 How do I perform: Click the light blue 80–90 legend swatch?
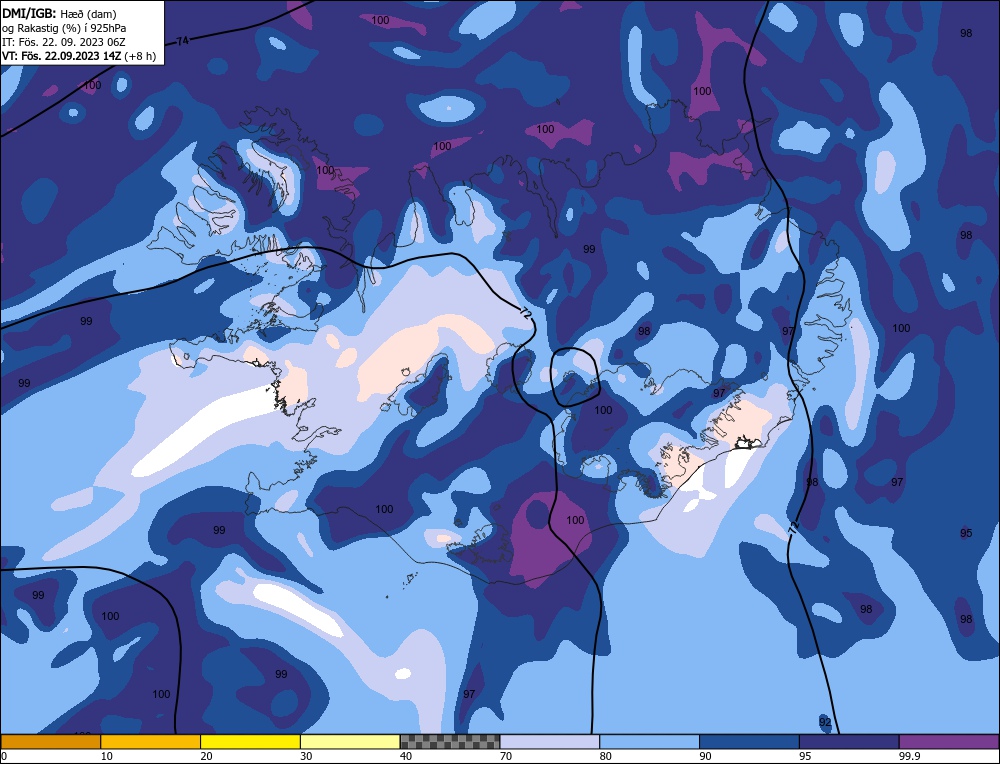point(649,742)
